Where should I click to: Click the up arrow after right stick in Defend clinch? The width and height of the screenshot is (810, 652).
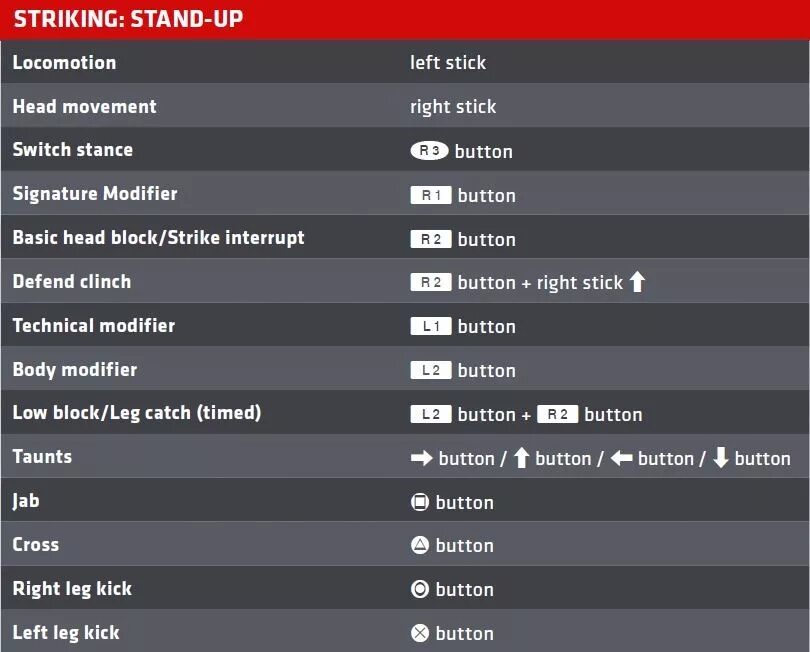pyautogui.click(x=637, y=282)
